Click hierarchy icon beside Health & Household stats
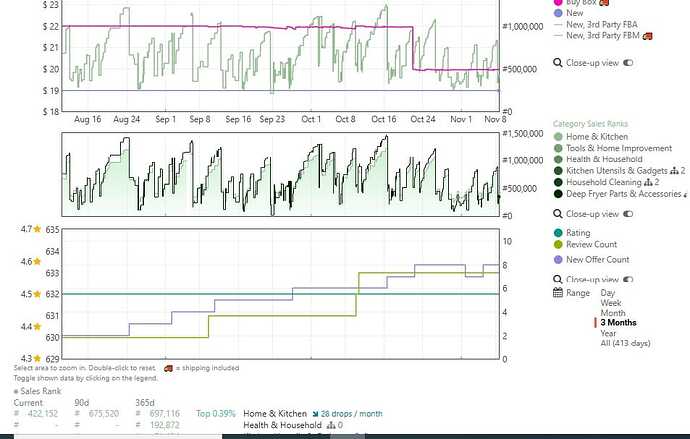 (x=331, y=425)
